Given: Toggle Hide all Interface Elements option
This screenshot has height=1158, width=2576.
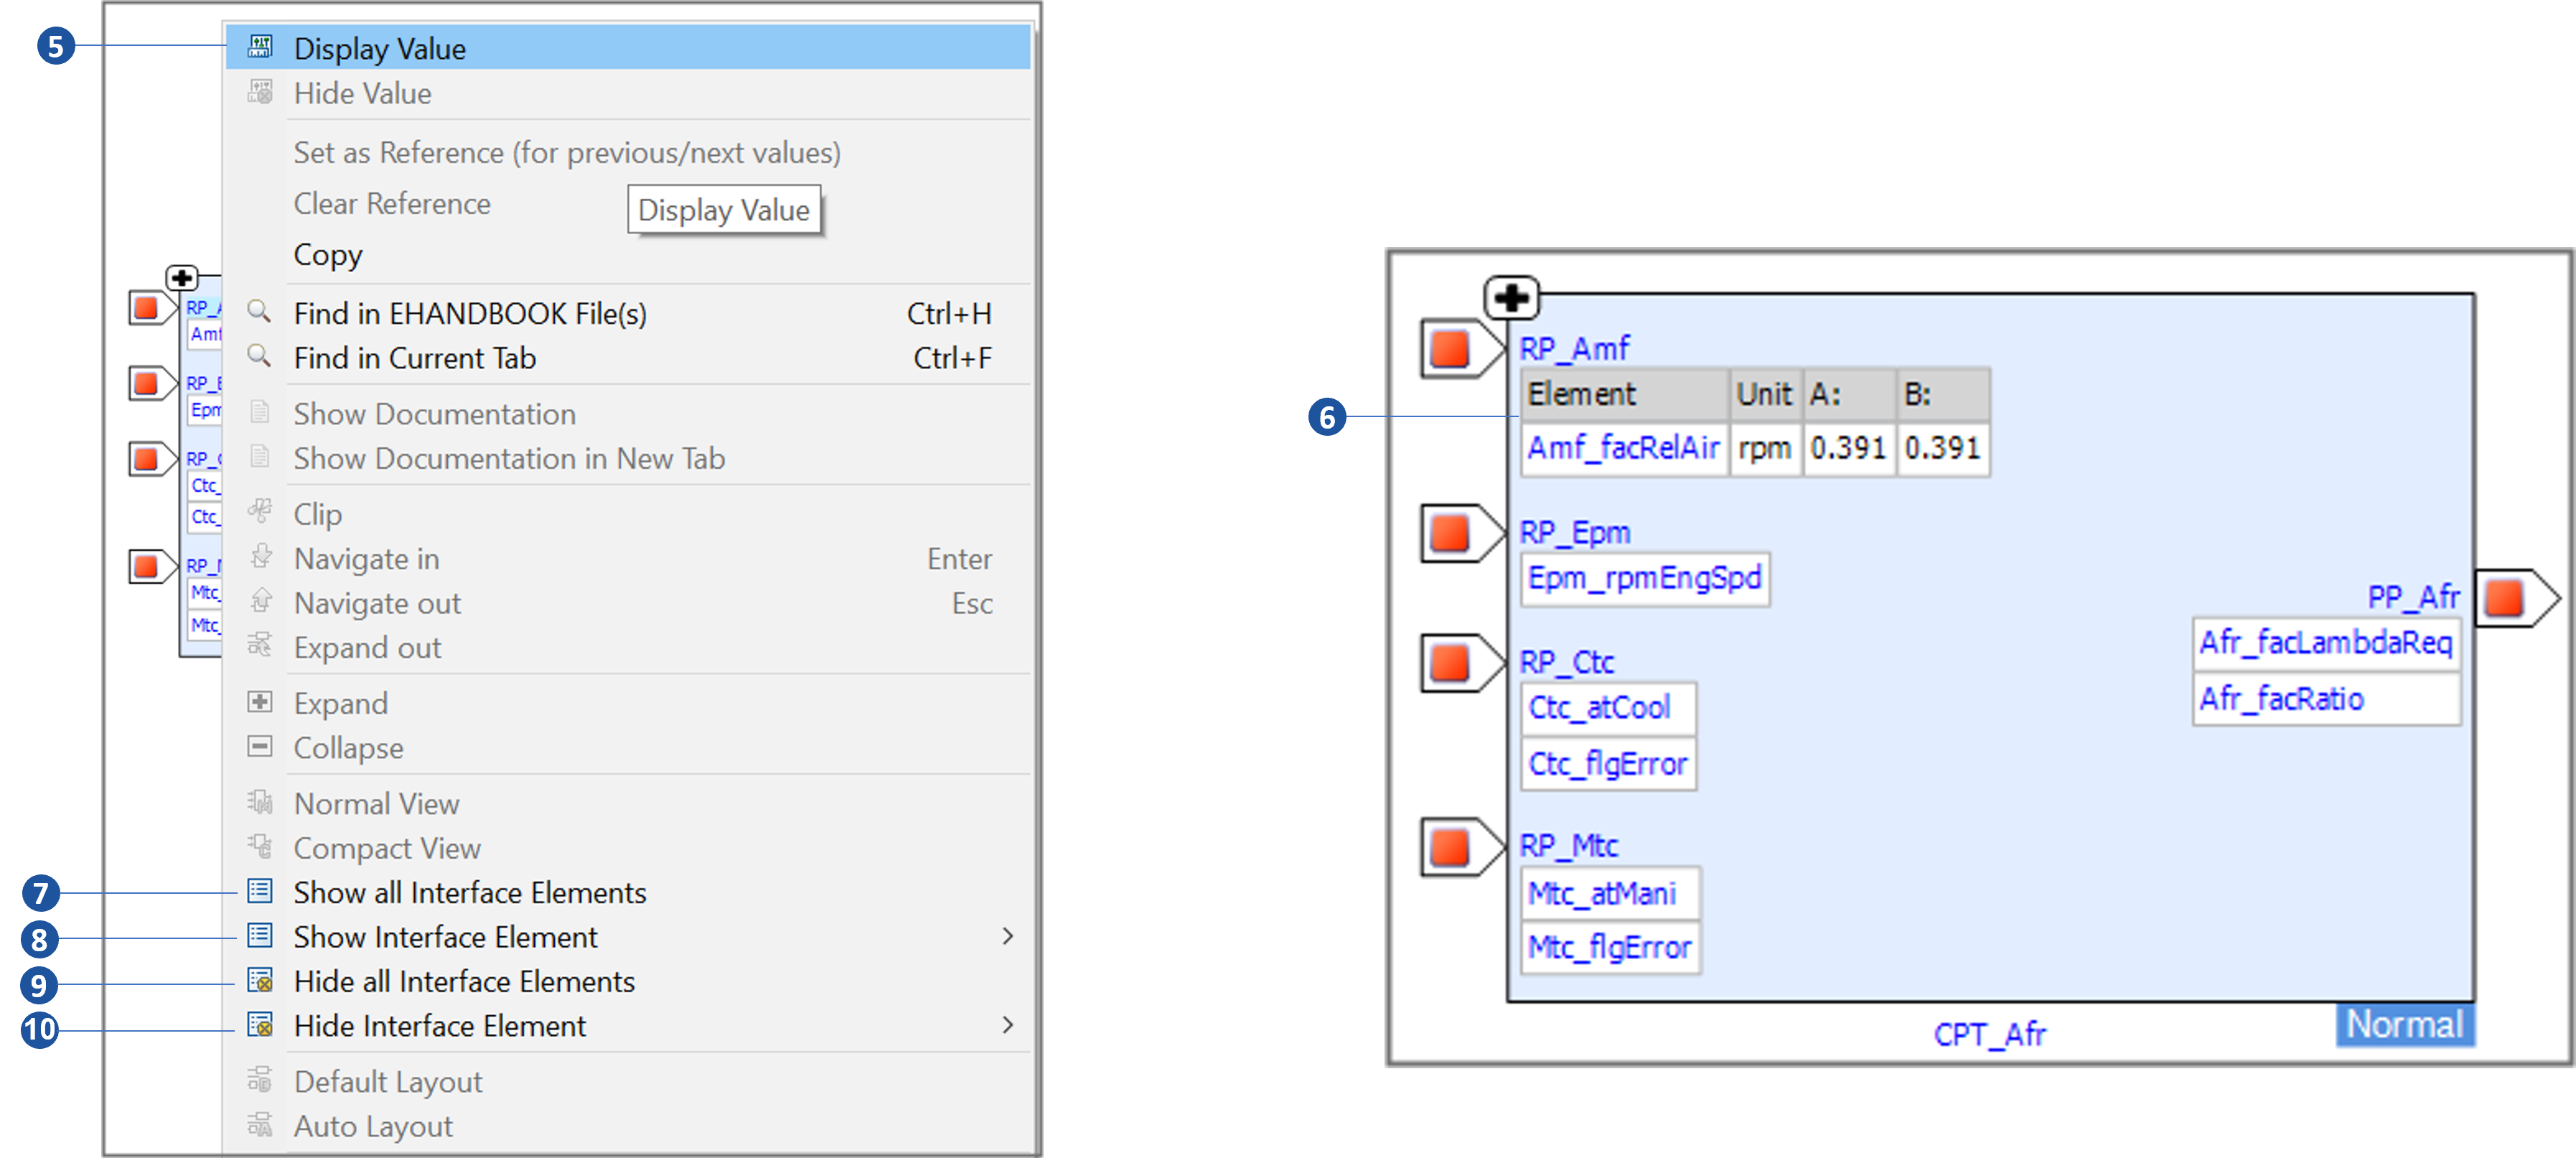Looking at the screenshot, I should pyautogui.click(x=465, y=982).
